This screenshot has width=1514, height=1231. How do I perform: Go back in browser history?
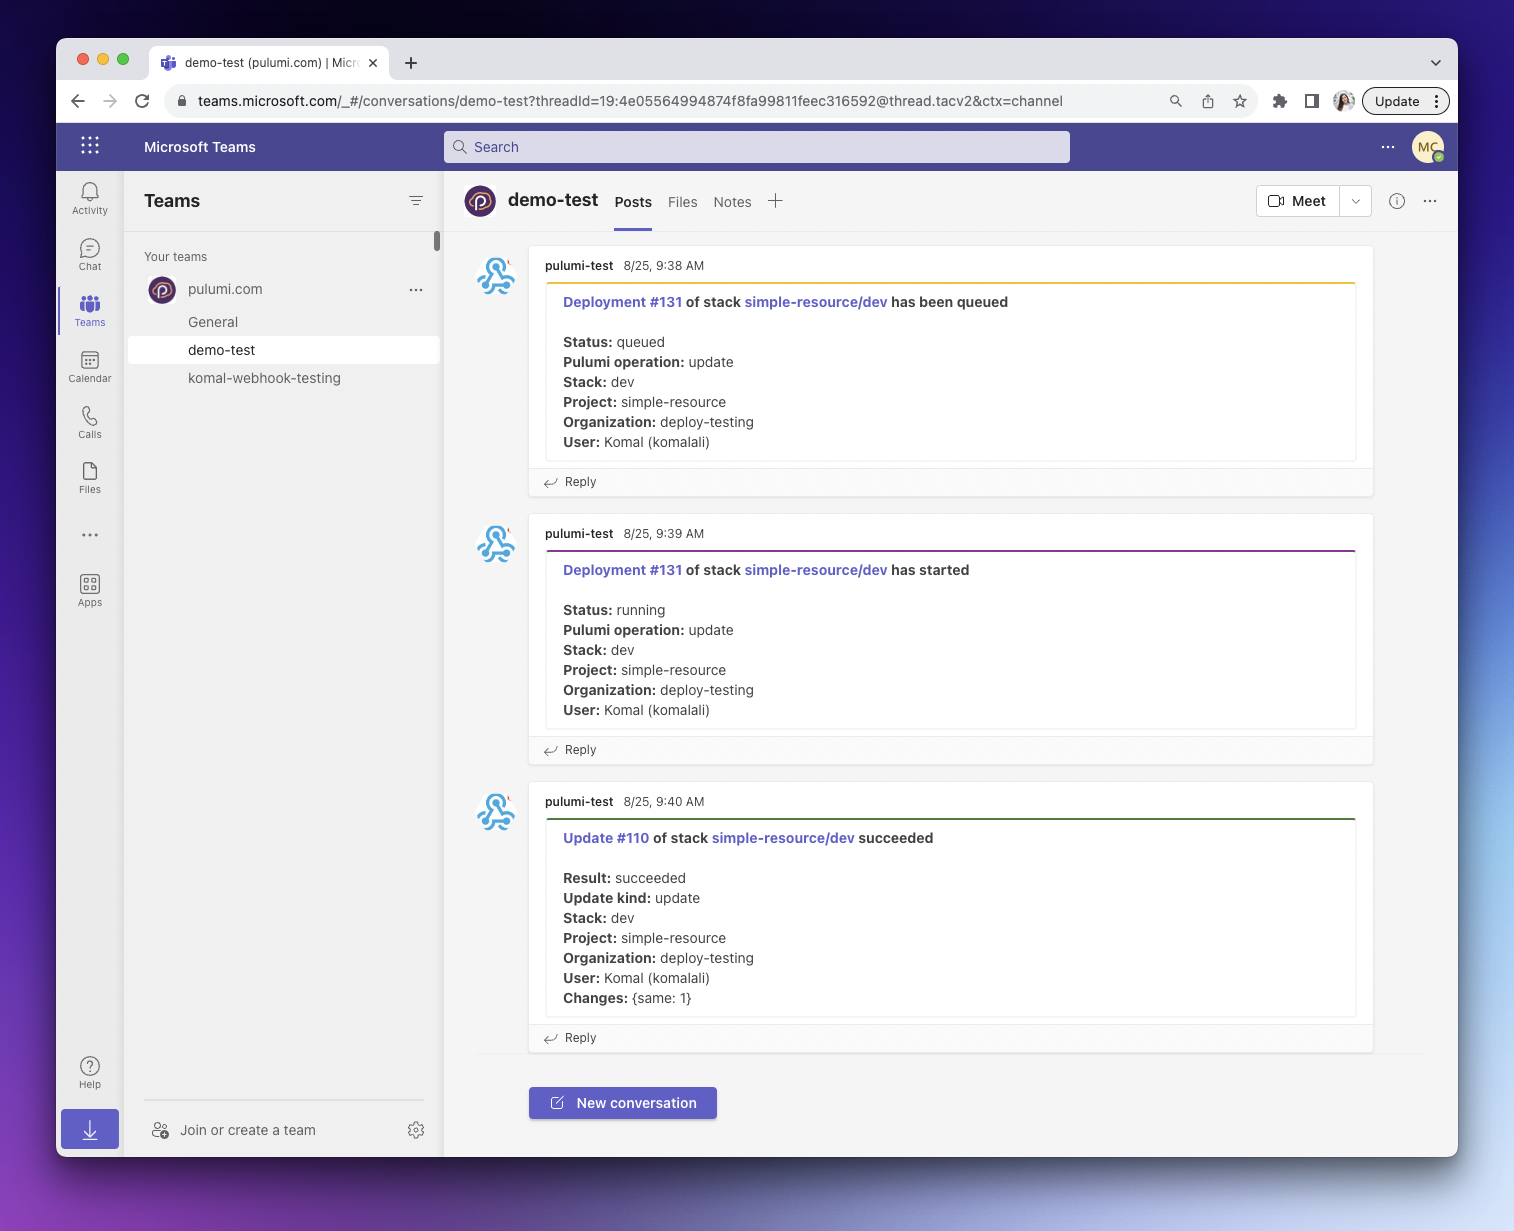(x=78, y=101)
